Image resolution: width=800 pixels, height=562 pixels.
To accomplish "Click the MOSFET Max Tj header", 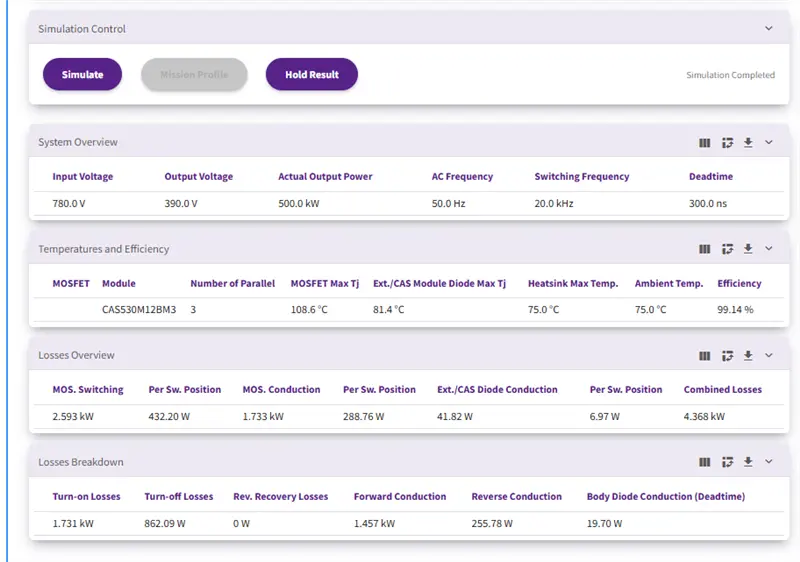I will (x=324, y=284).
